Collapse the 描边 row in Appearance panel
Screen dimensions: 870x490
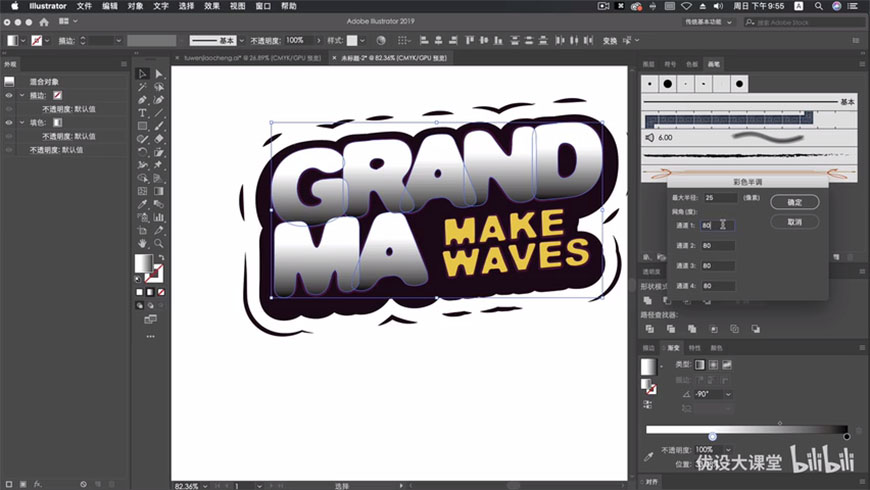[21, 95]
